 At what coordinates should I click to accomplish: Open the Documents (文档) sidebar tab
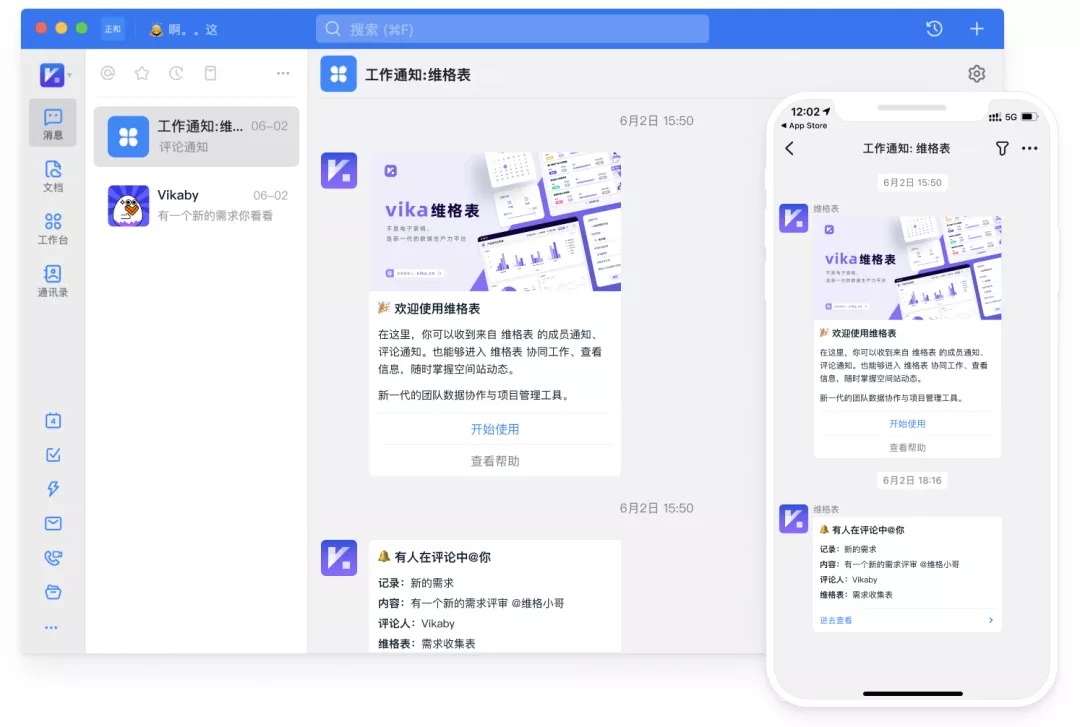pyautogui.click(x=52, y=176)
